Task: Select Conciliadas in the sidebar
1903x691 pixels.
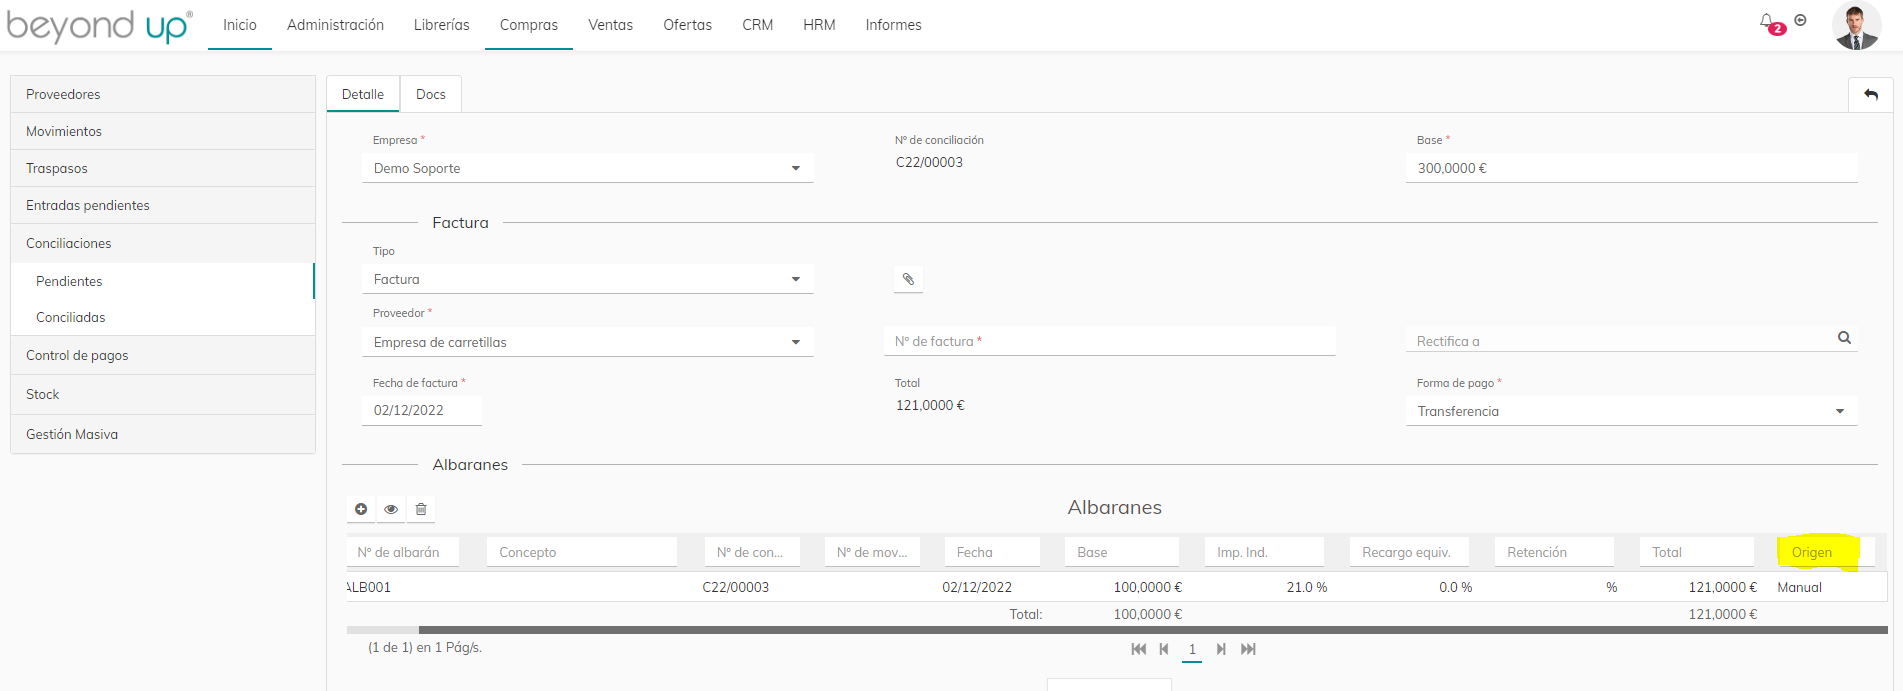Action: coord(71,317)
